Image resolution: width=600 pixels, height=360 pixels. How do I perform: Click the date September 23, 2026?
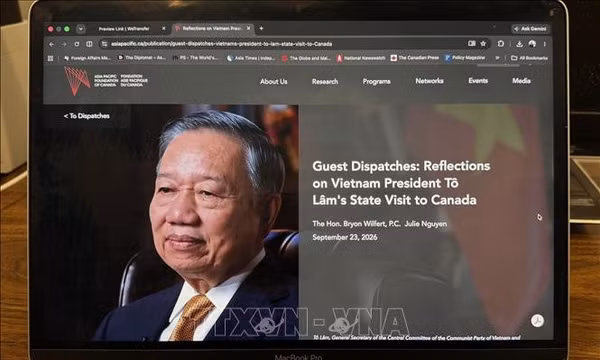pyautogui.click(x=345, y=237)
